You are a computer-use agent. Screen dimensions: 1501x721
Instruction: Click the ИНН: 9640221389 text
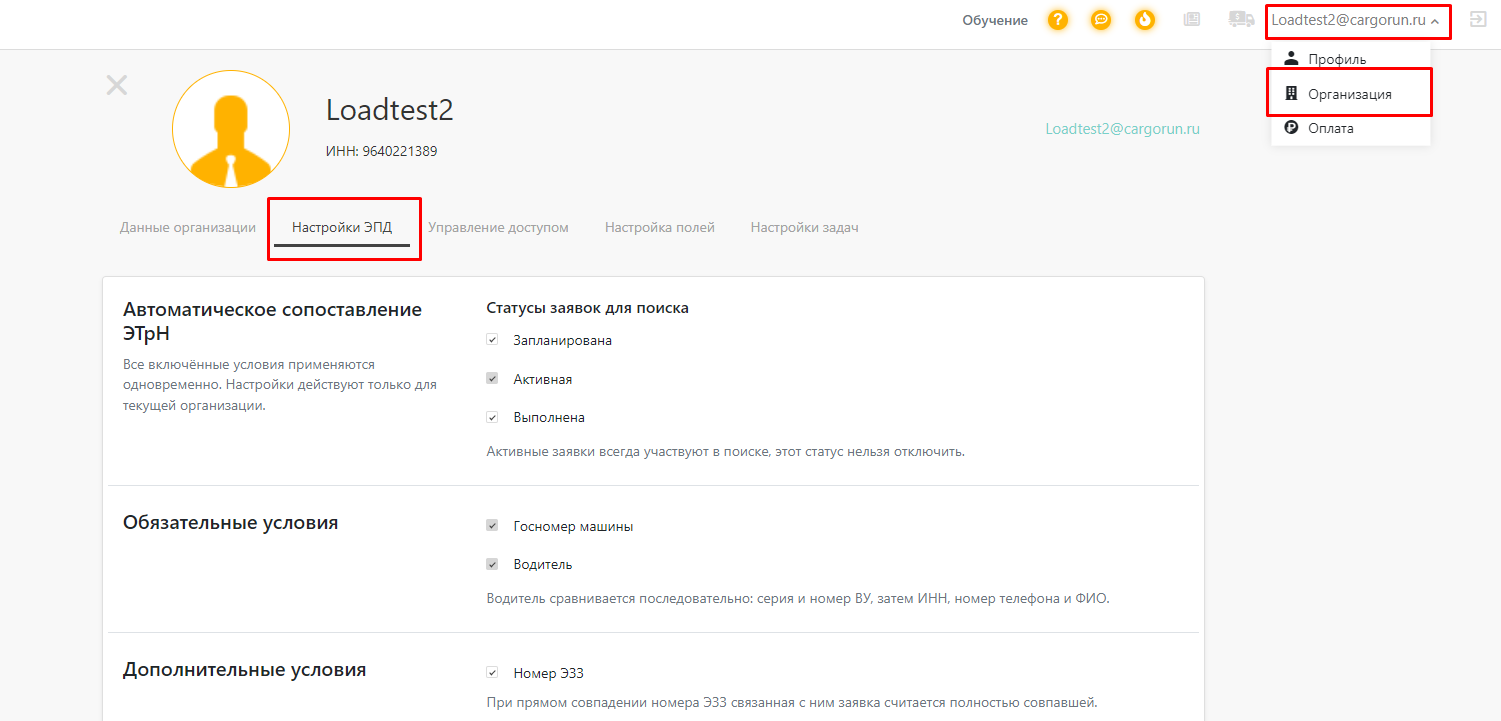381,152
